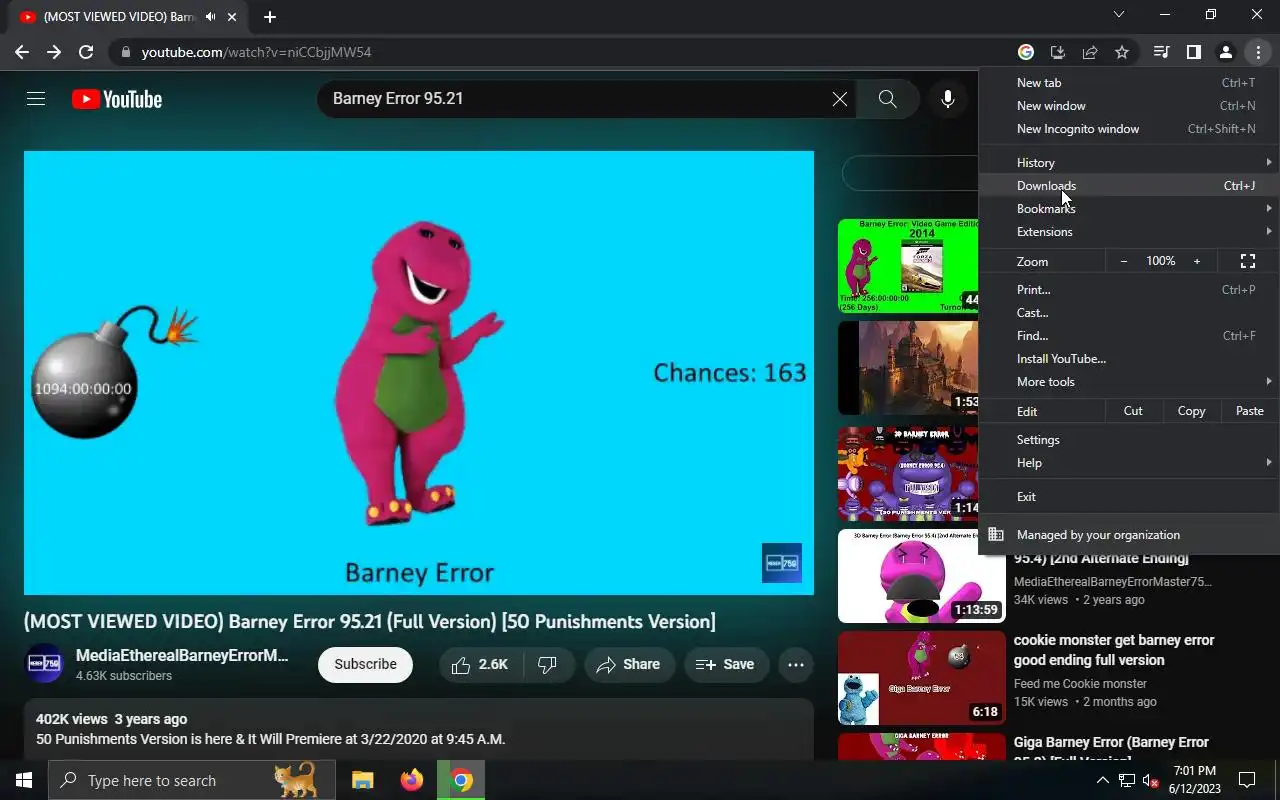
Task: Go to YouTube home via logo
Action: tap(117, 99)
